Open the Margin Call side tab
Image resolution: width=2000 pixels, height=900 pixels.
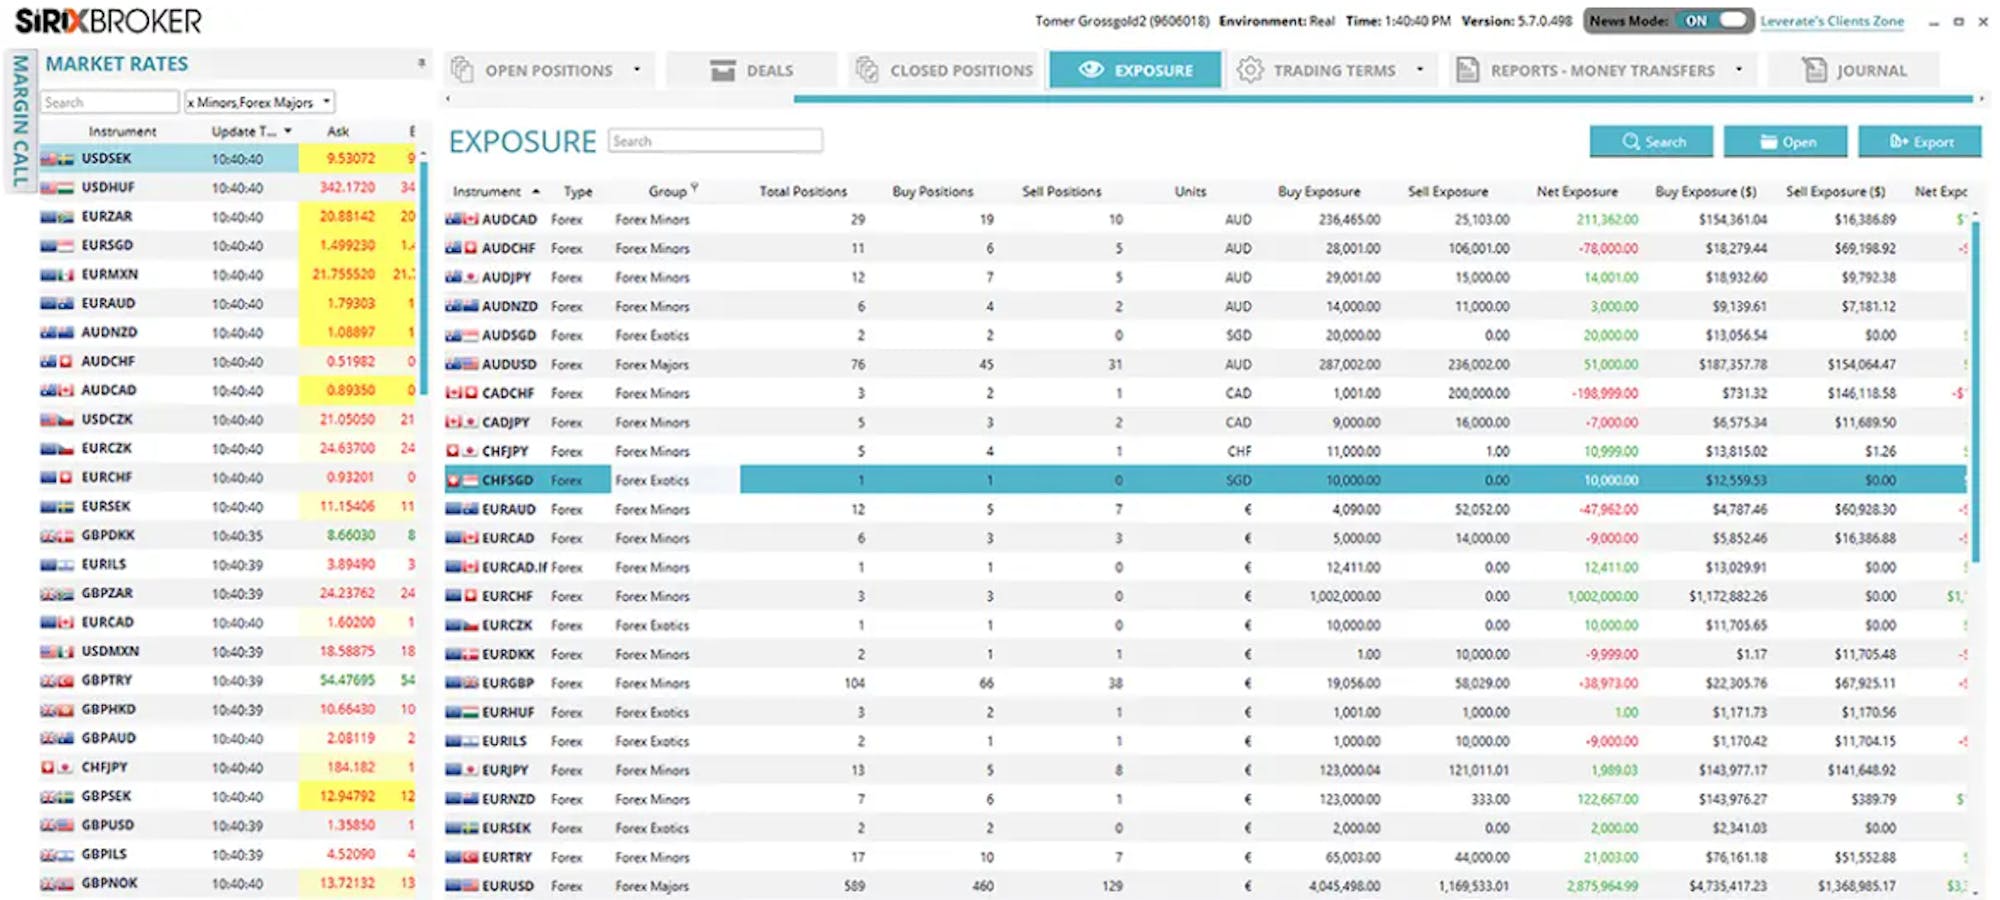[x=20, y=120]
